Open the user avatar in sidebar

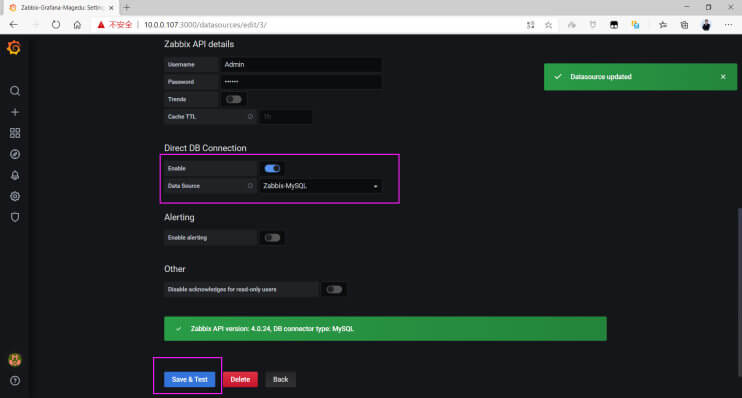point(15,360)
